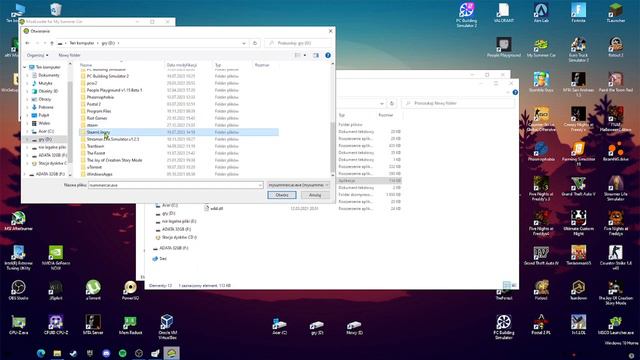640x360 pixels.
Task: Open the Euro Truck Simulator 2 desktop shortcut
Action: point(578,50)
